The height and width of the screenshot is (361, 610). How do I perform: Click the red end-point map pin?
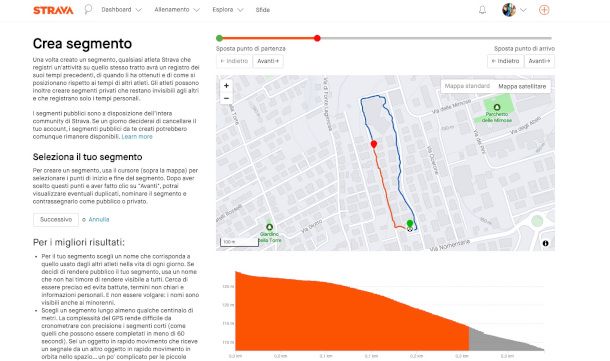374,144
